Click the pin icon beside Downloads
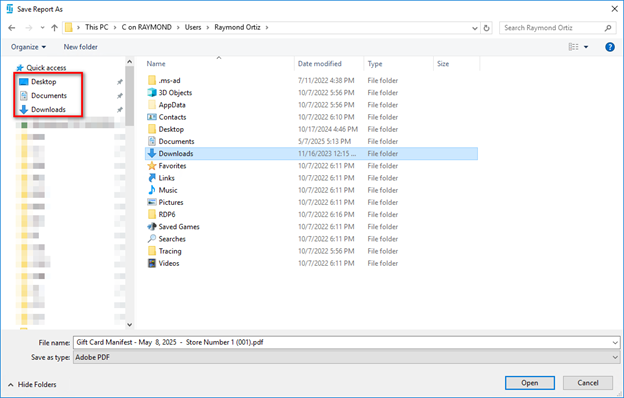The width and height of the screenshot is (624, 398). pyautogui.click(x=119, y=110)
